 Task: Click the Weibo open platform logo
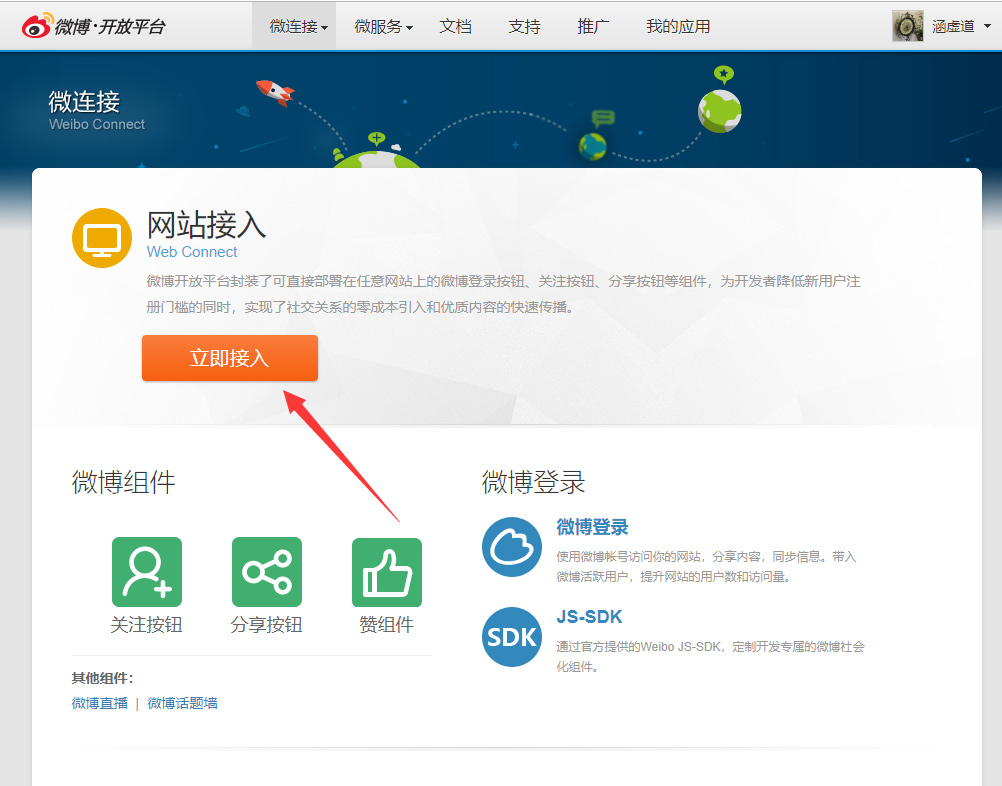93,26
